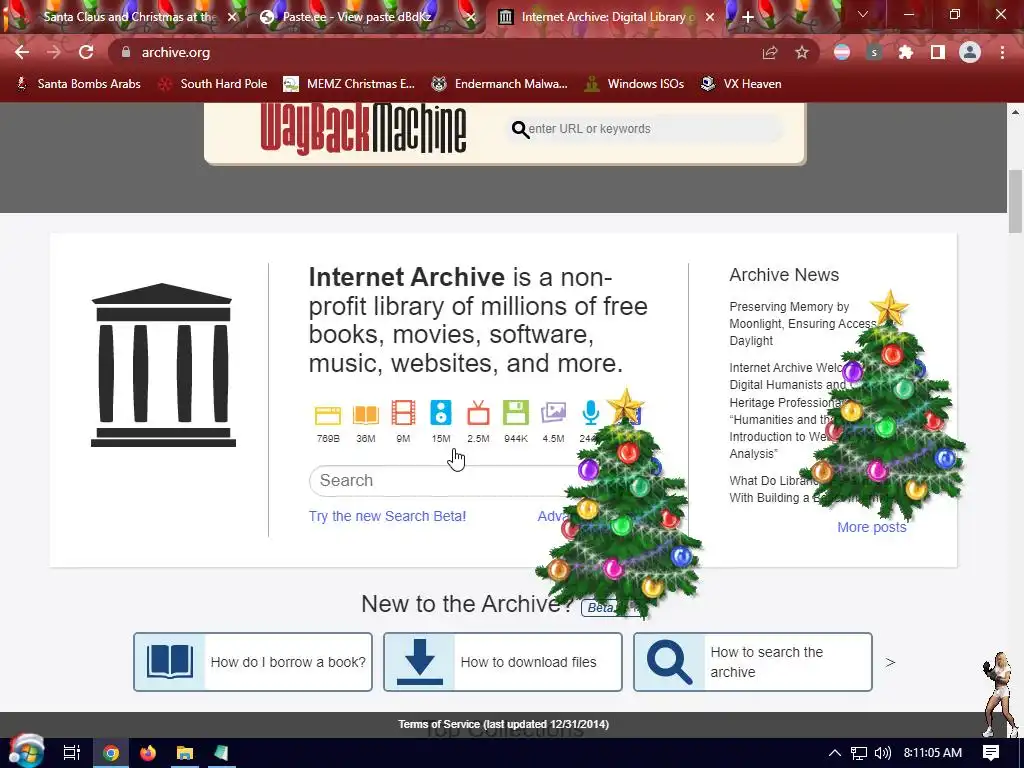
Task: Open Santa Bombs Arabs bookmark
Action: click(78, 84)
